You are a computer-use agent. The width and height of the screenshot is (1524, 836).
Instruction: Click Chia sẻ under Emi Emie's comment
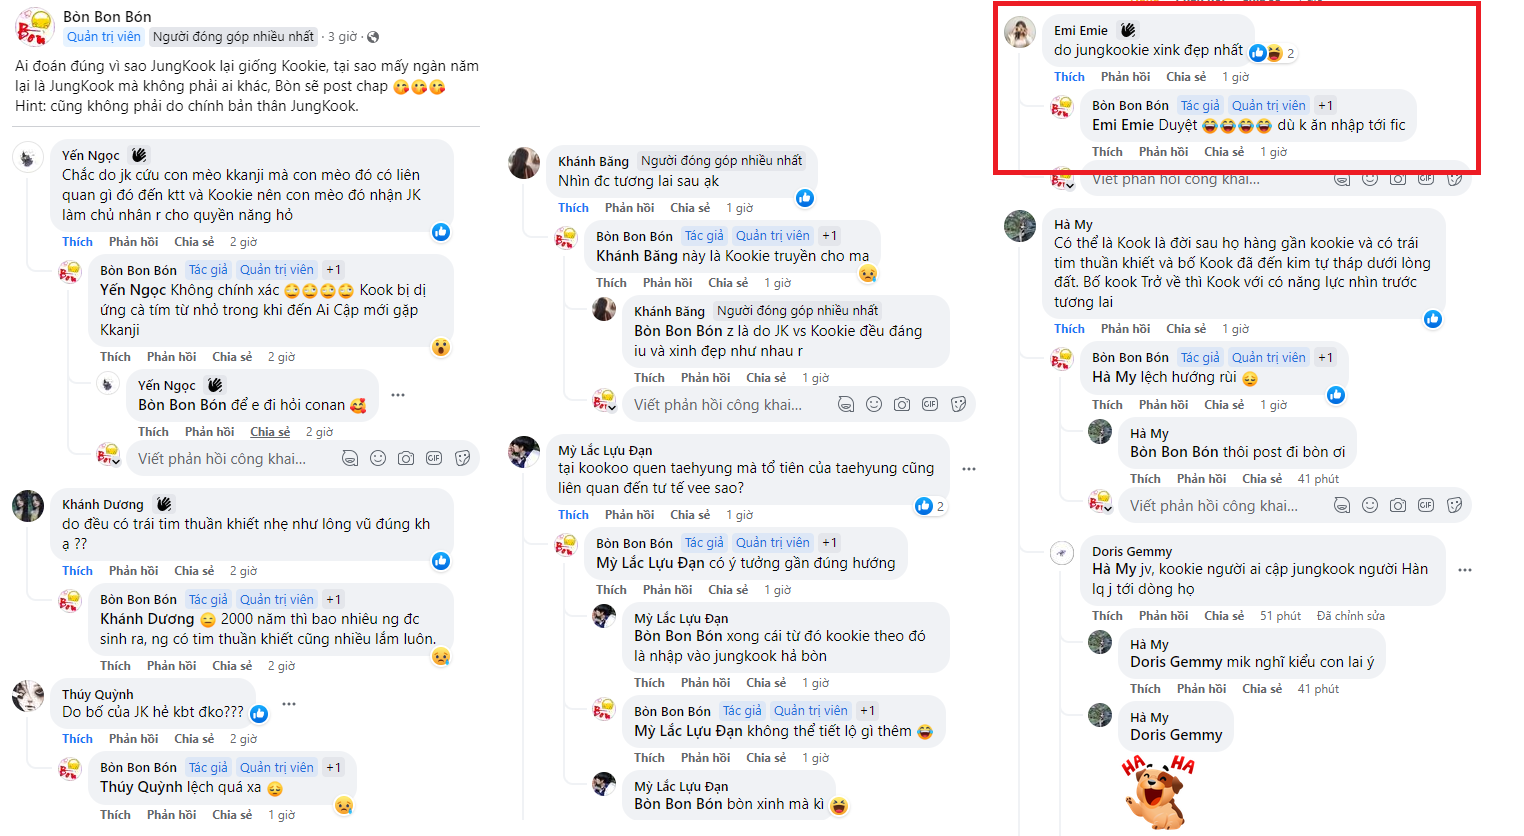click(x=1186, y=77)
